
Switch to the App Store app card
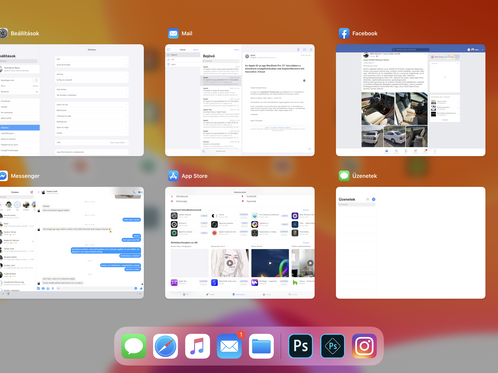[240, 243]
